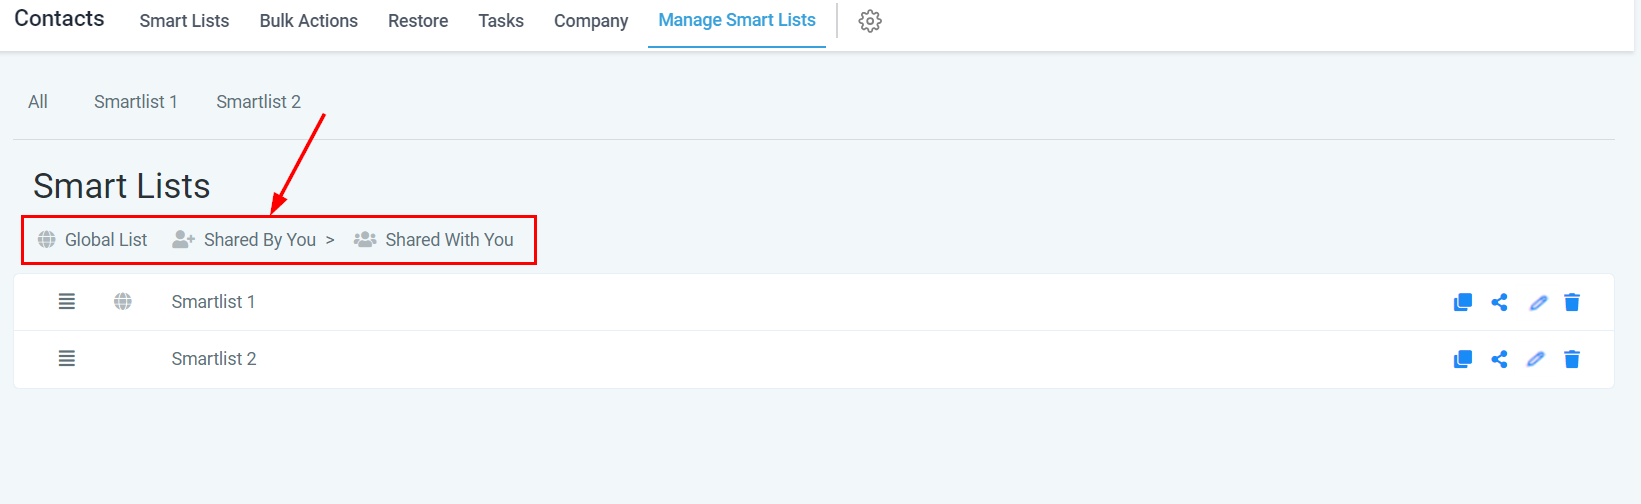Show All smart lists tab
Viewport: 1641px width, 504px height.
[38, 102]
